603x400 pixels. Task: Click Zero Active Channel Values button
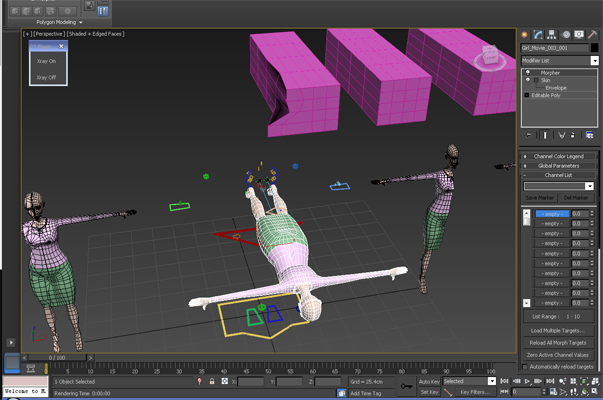[558, 354]
